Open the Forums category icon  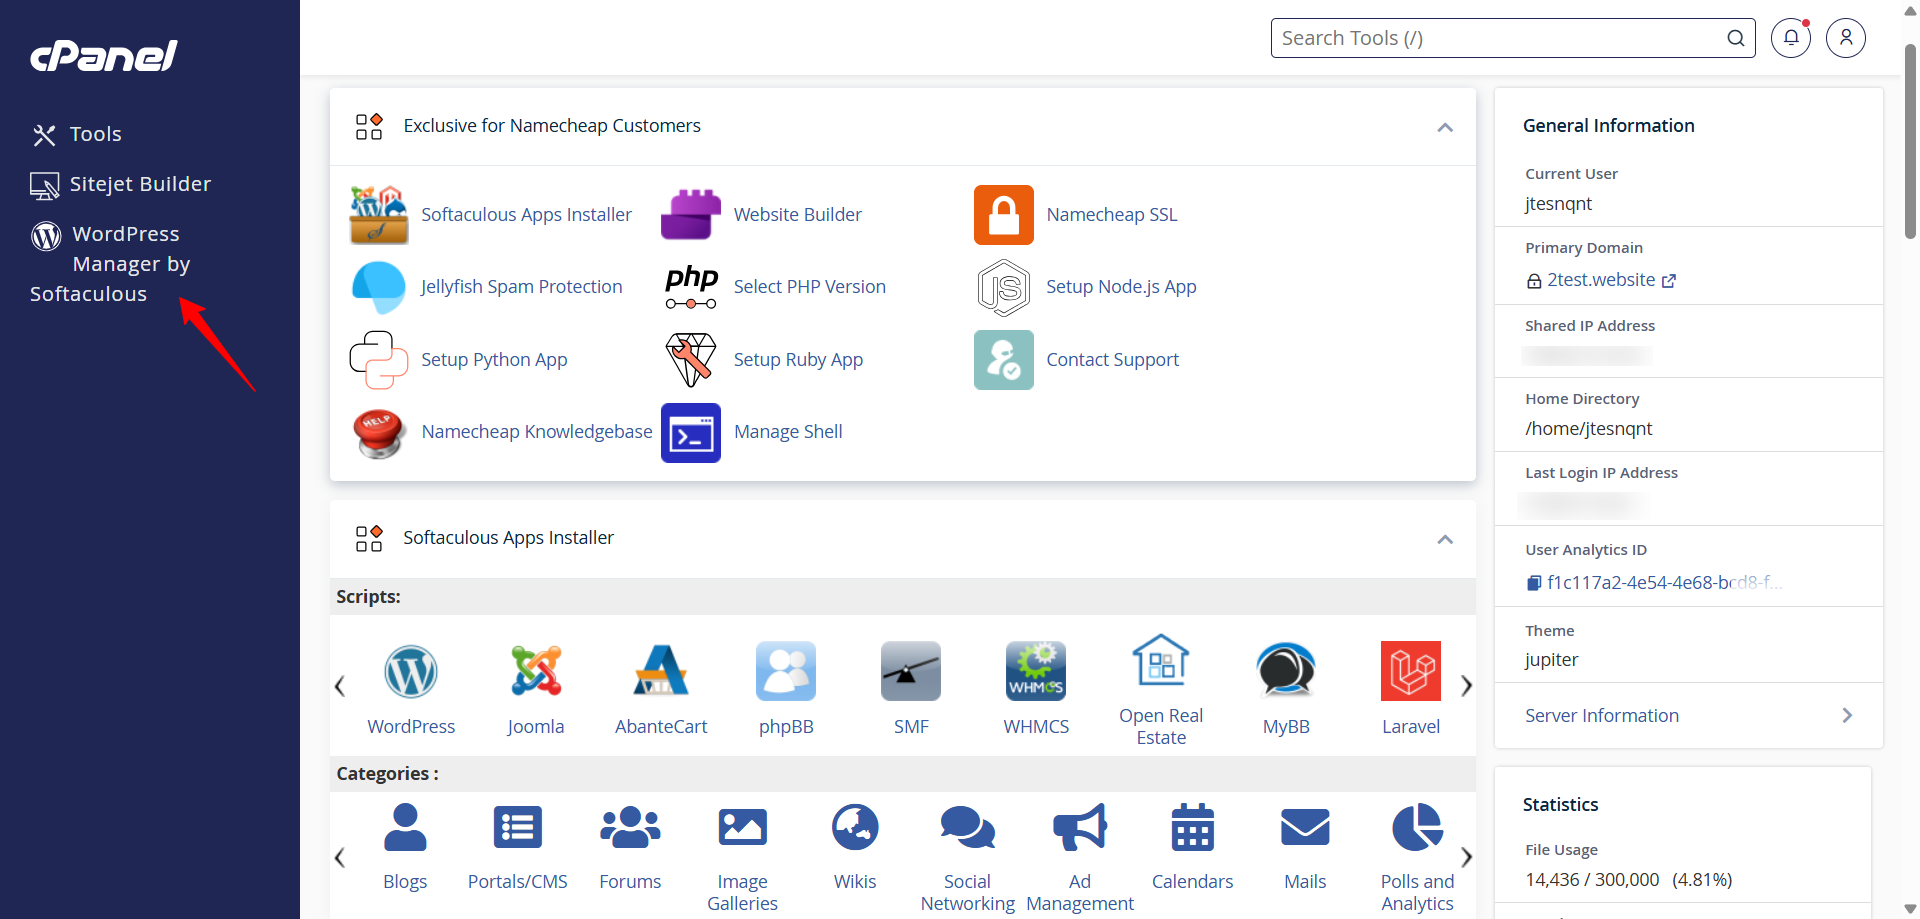click(630, 828)
